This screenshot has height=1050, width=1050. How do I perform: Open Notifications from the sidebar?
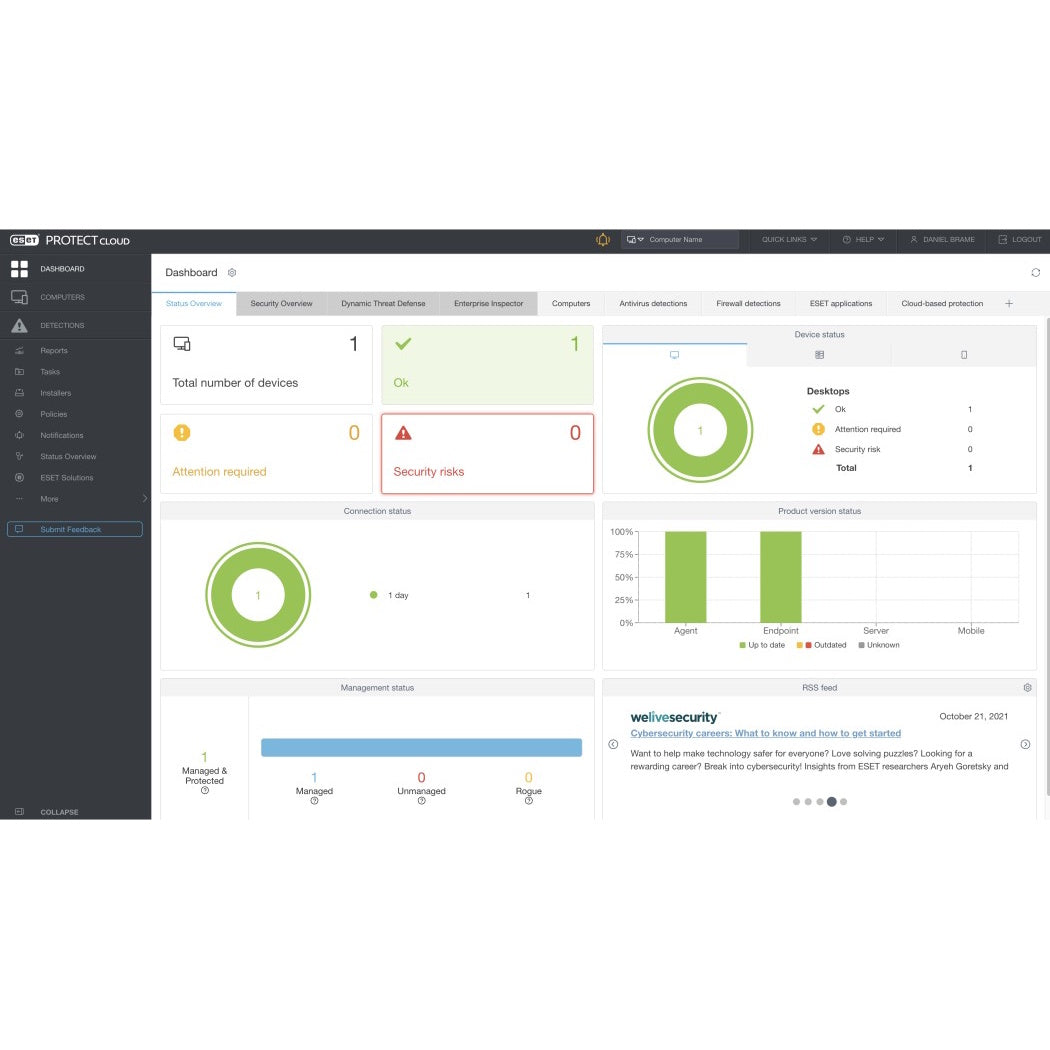point(62,435)
